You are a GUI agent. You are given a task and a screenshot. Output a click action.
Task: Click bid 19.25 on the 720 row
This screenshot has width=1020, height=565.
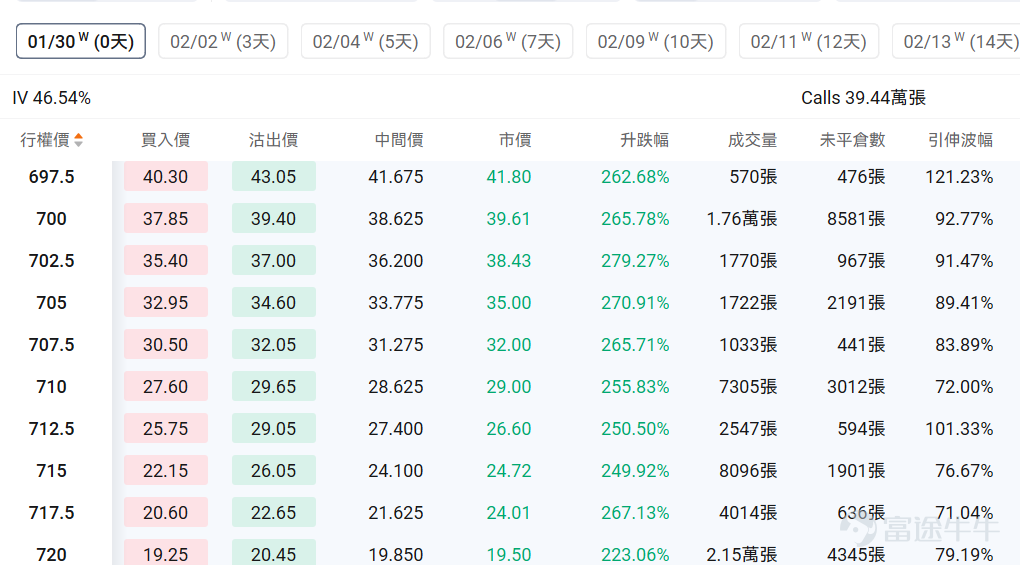pyautogui.click(x=166, y=553)
